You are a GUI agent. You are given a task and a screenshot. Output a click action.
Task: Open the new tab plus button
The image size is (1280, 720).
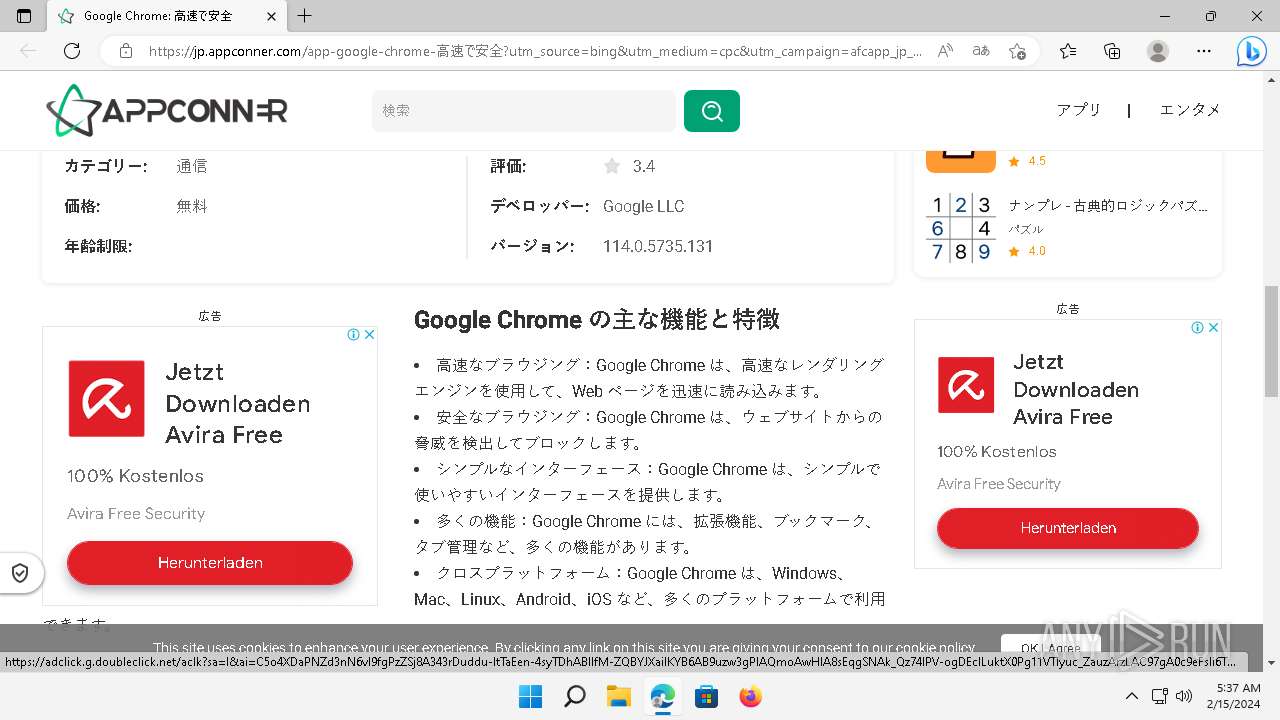(305, 16)
